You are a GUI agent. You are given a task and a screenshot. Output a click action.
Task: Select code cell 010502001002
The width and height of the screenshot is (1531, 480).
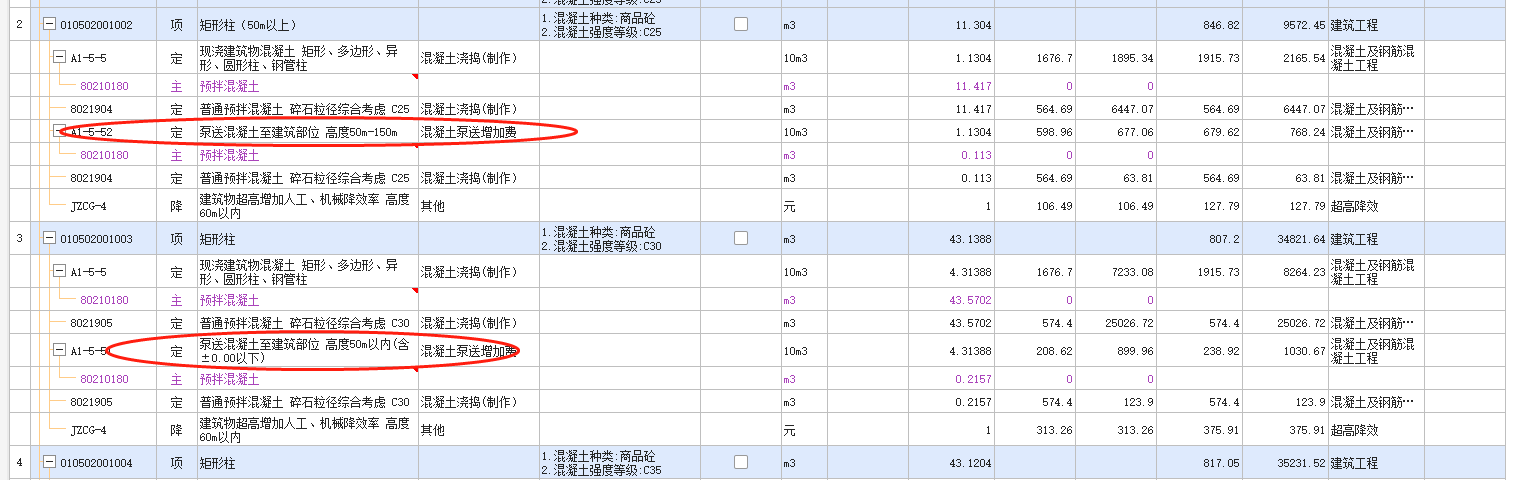click(x=96, y=24)
